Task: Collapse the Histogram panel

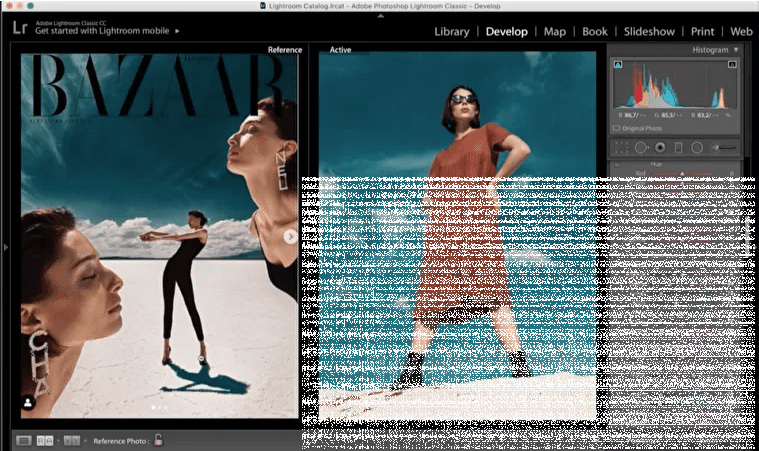Action: pyautogui.click(x=737, y=49)
